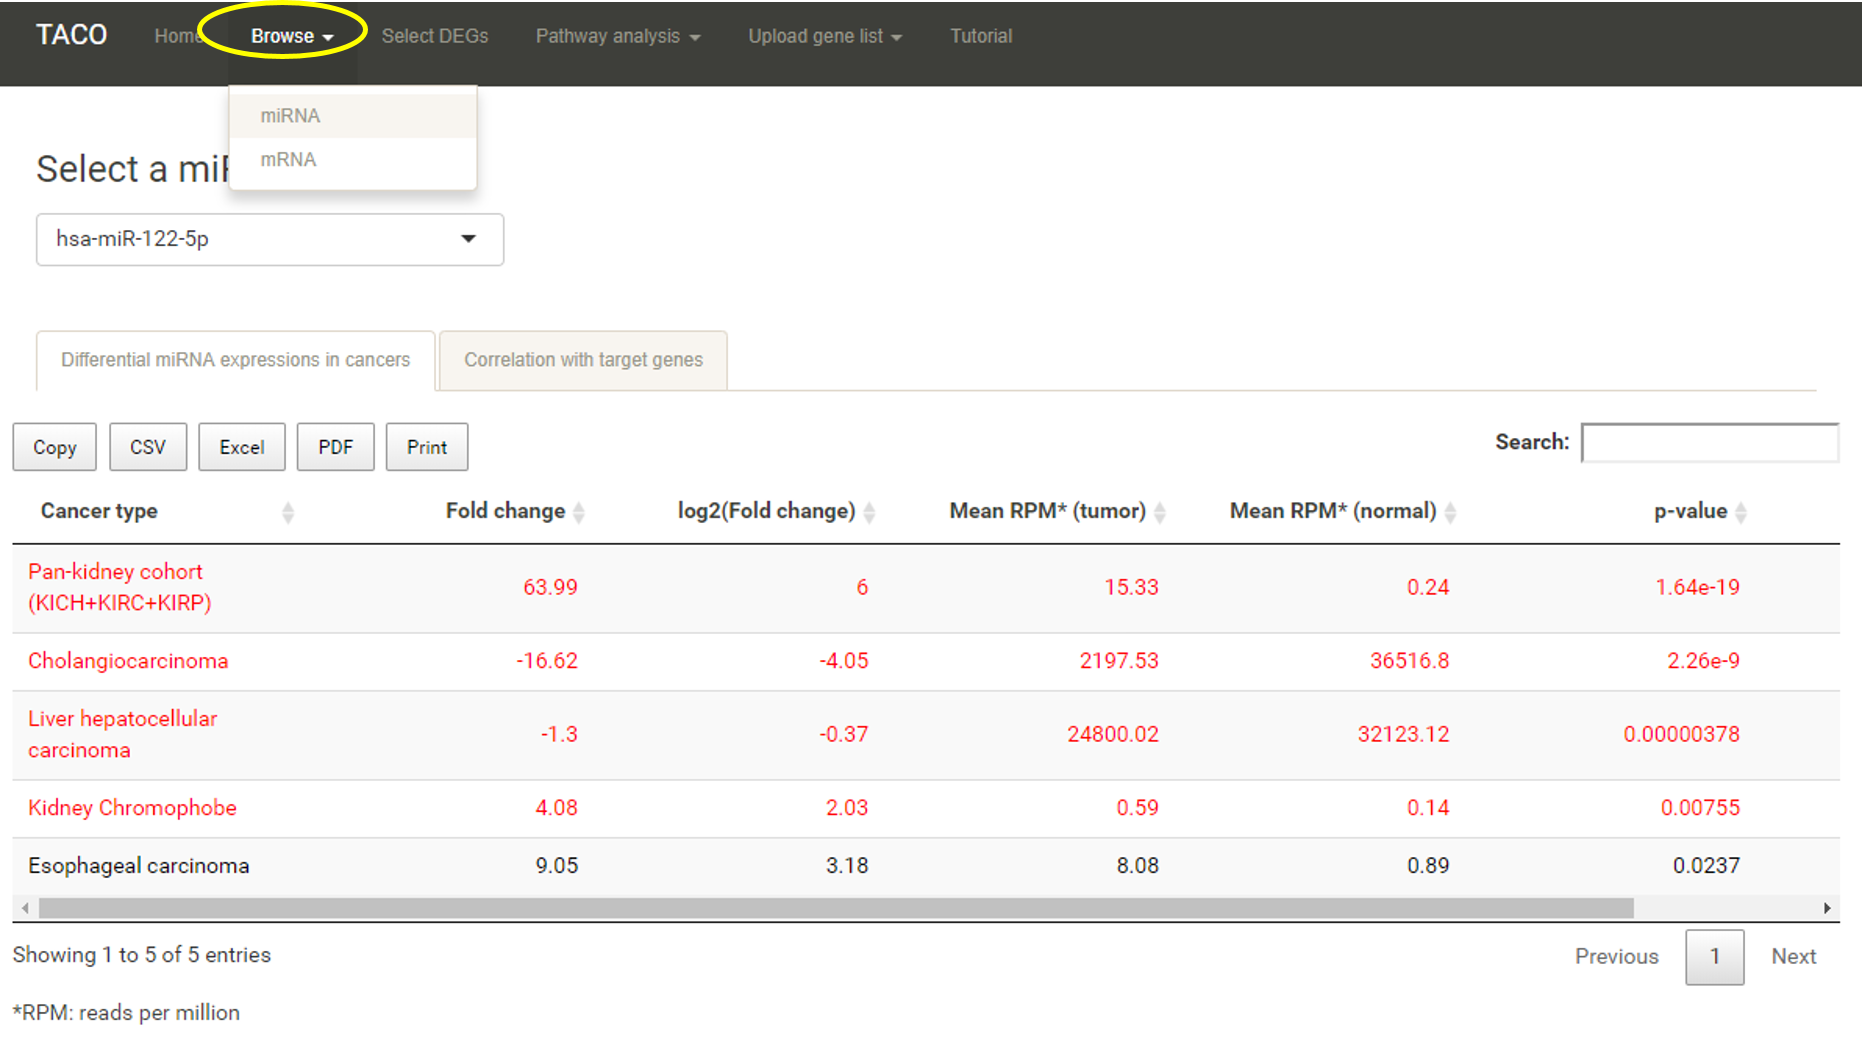Sort by p-value column arrows
Viewport: 1862px width, 1045px height.
click(x=1741, y=512)
